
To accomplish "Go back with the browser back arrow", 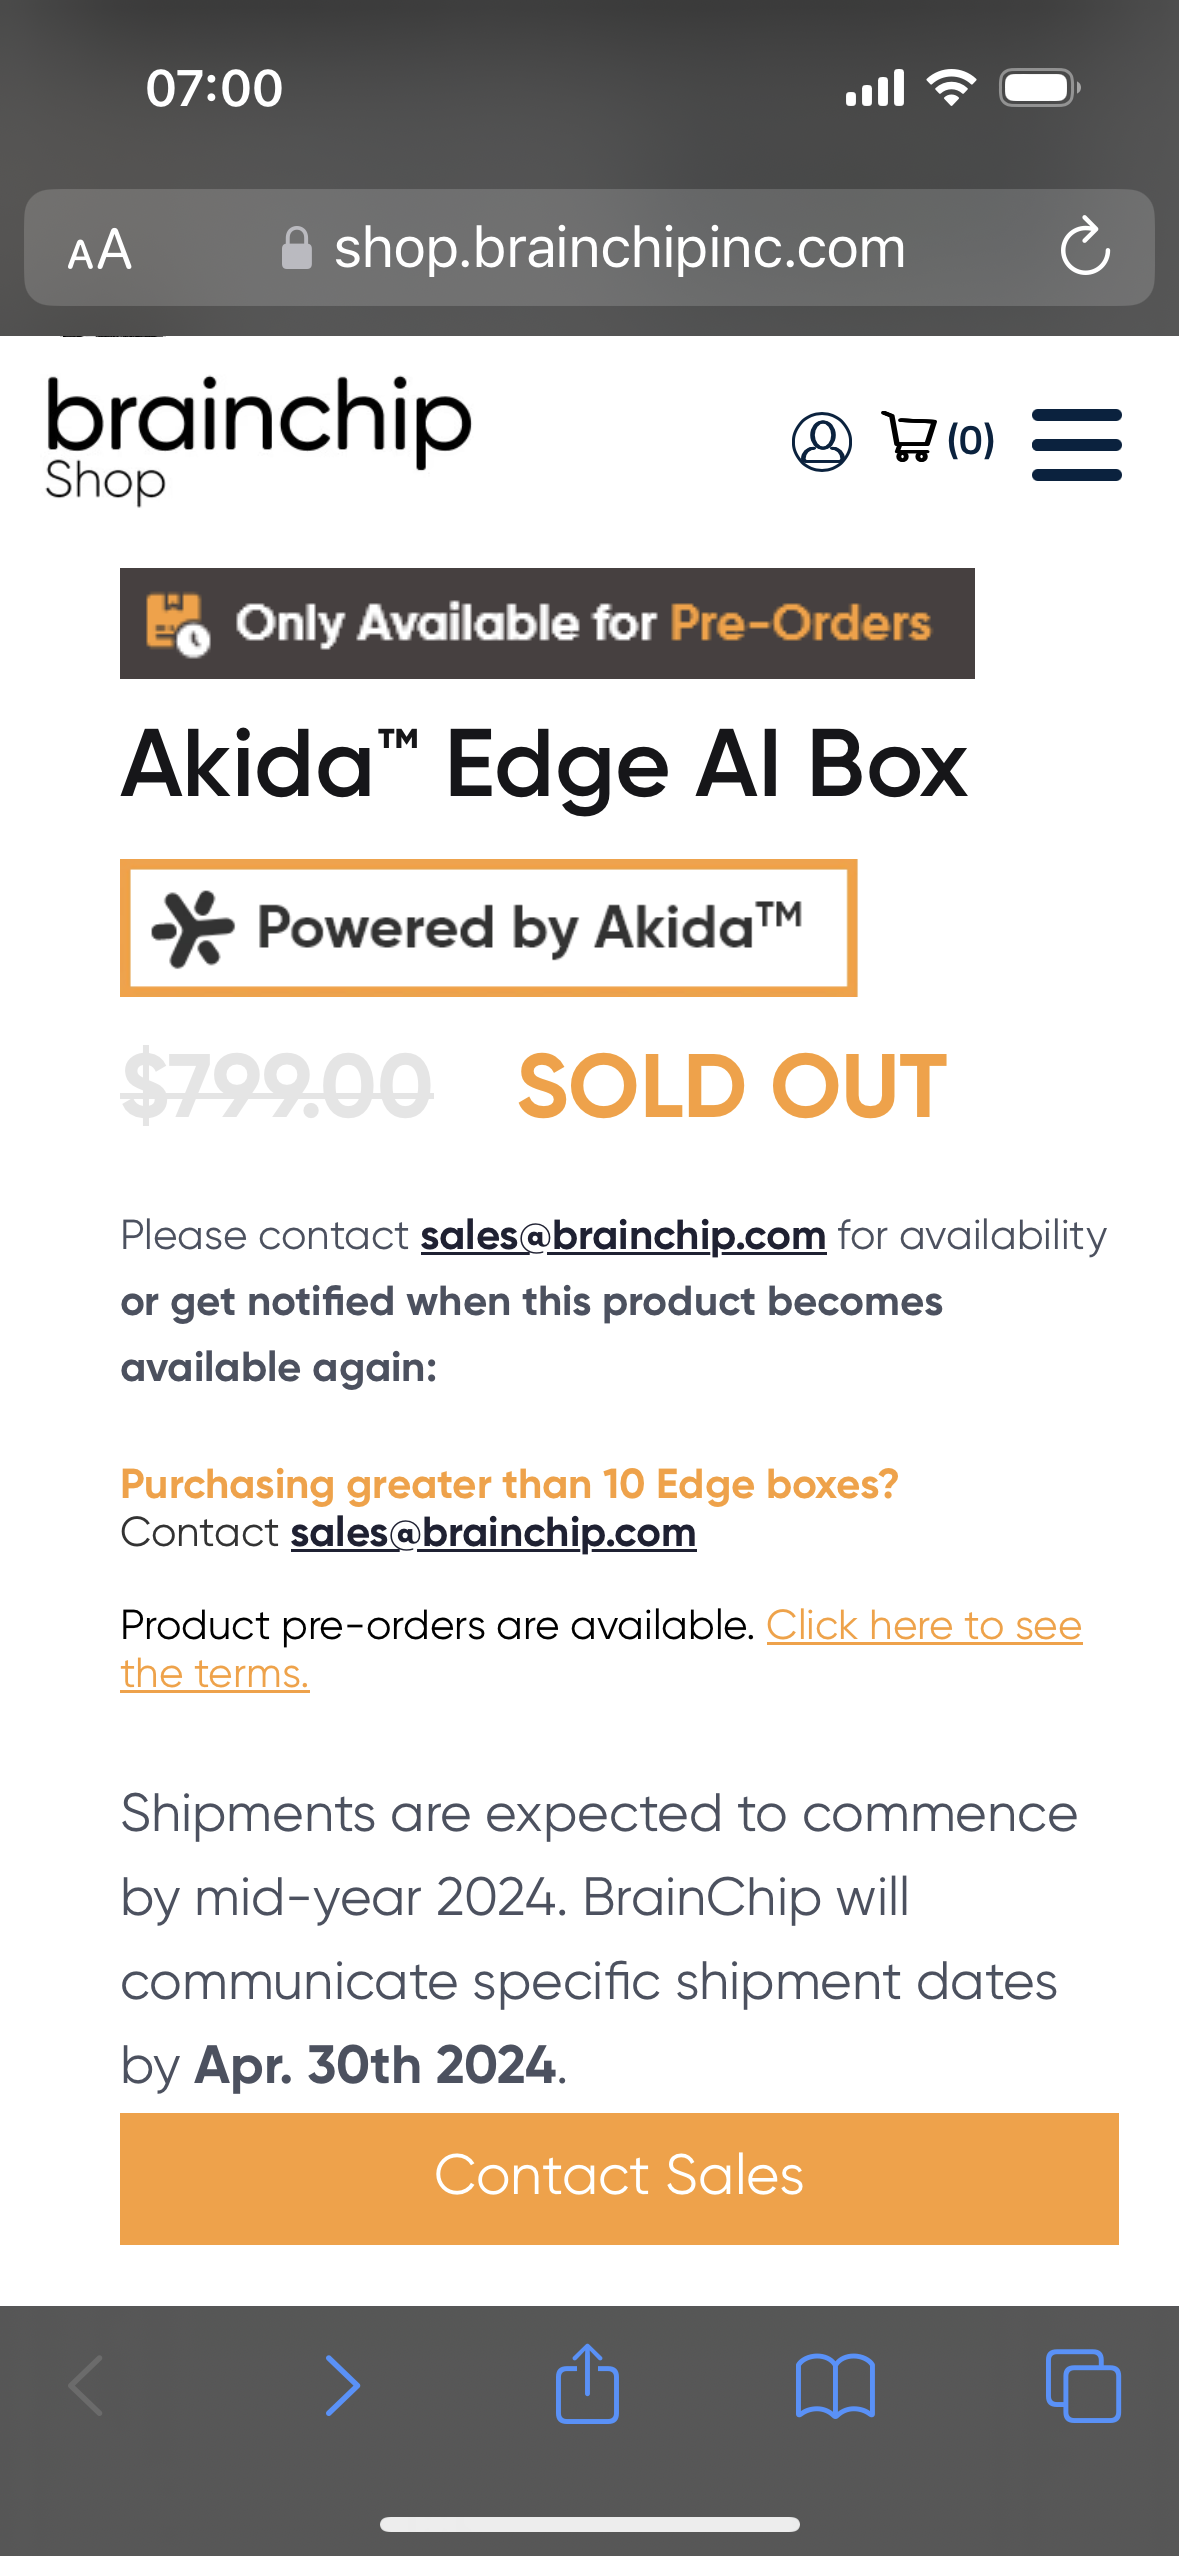I will coord(86,2385).
